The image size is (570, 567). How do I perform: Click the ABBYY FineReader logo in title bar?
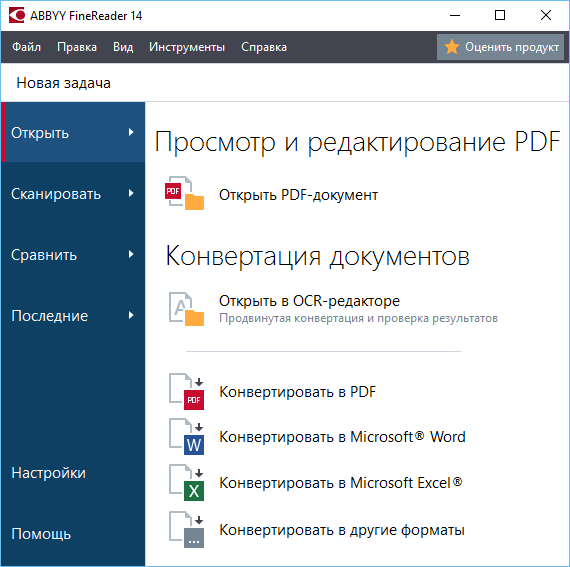pyautogui.click(x=17, y=16)
